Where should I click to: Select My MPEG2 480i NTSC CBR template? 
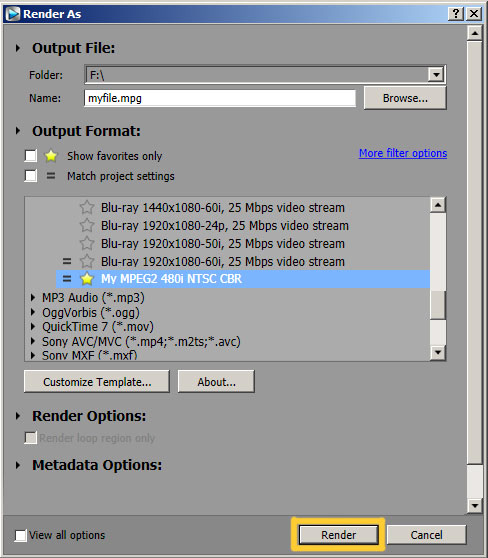243,279
